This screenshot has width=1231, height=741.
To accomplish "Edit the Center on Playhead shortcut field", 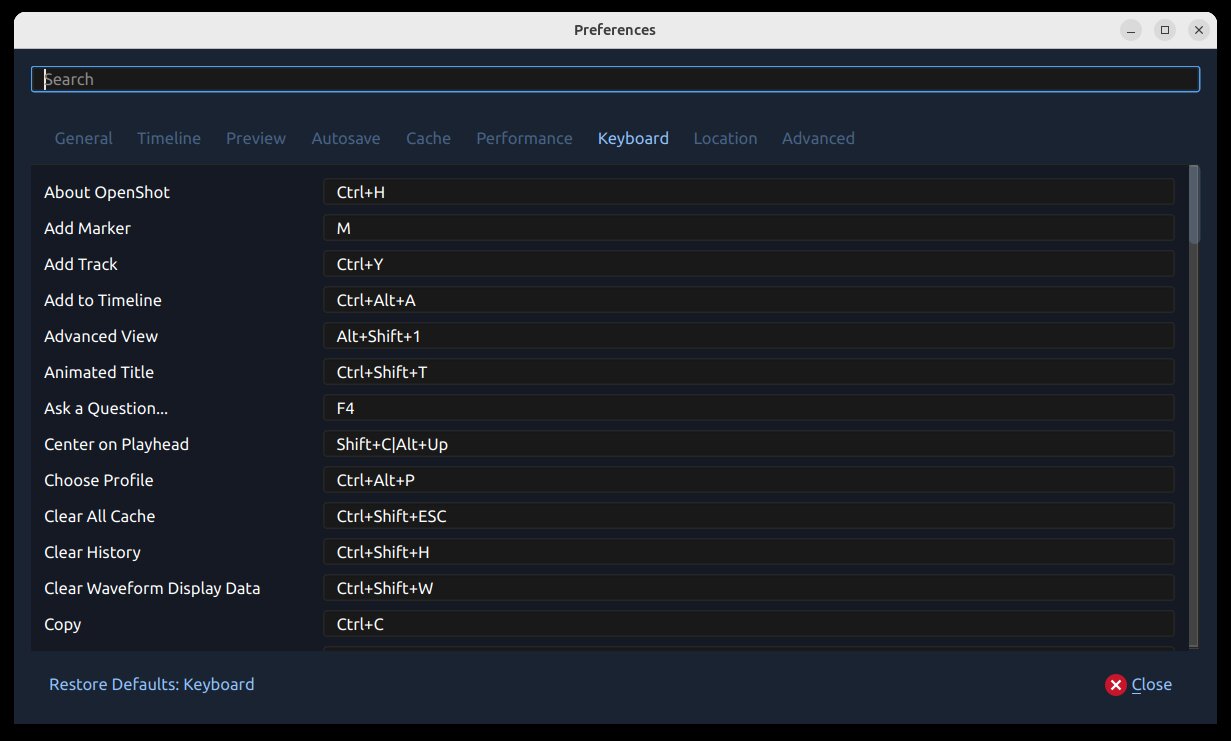I will coord(748,444).
